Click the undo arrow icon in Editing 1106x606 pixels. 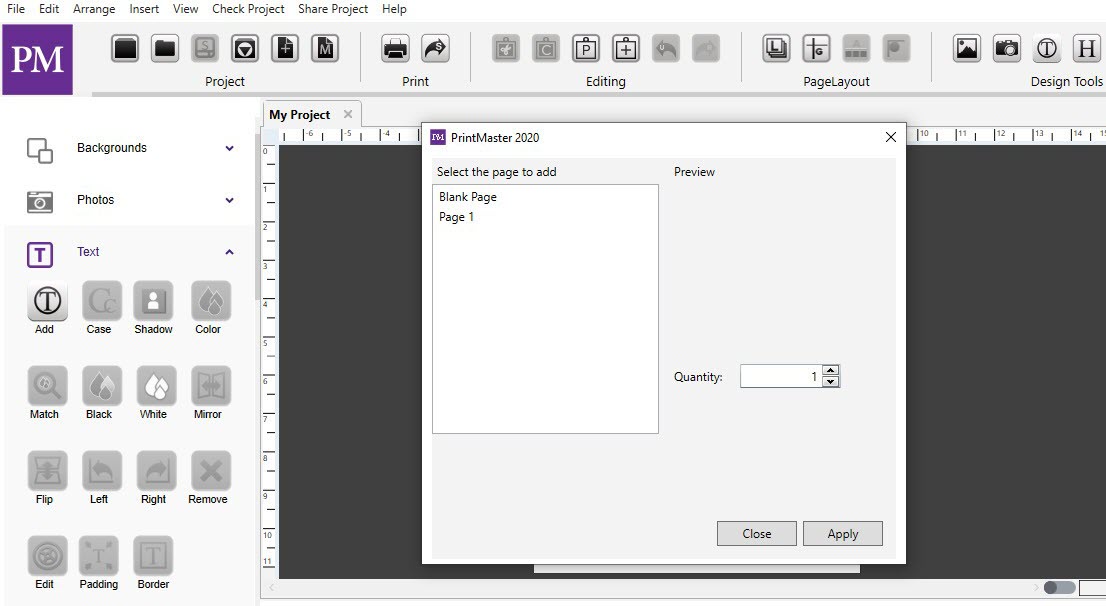pos(666,49)
